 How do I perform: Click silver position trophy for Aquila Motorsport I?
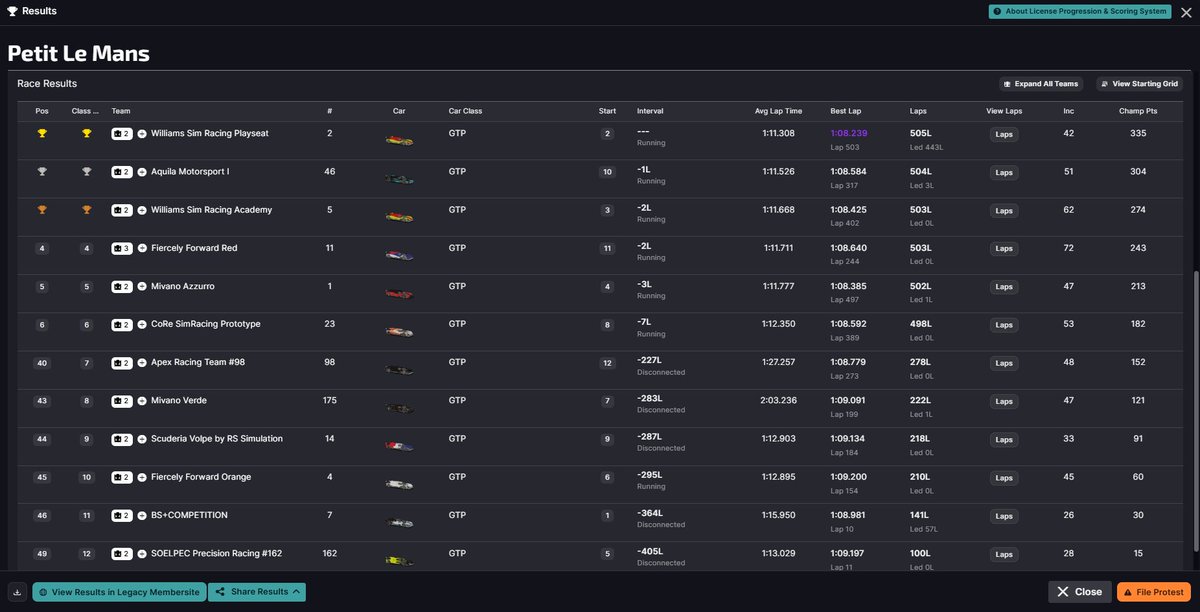[x=42, y=172]
